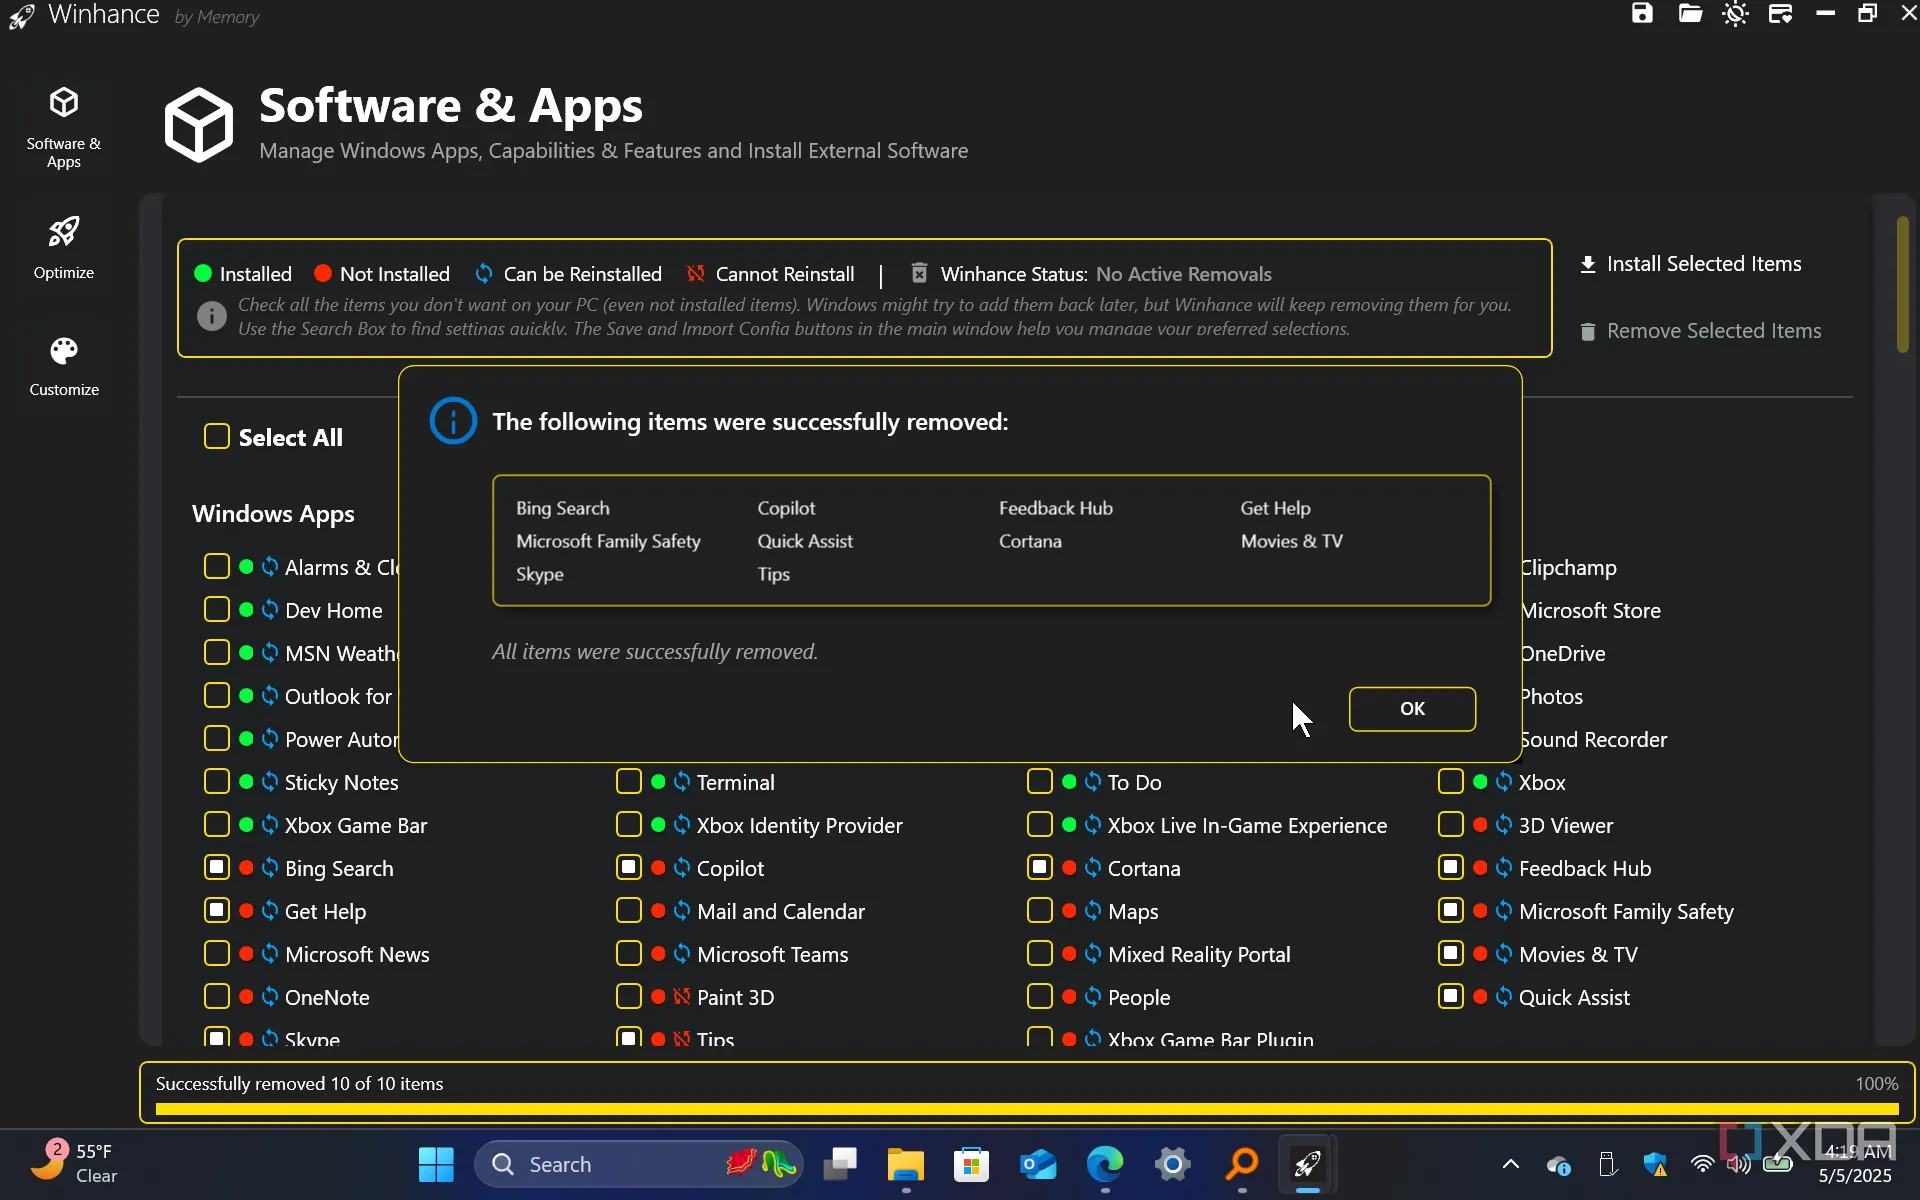Select the Microsoft News label
The width and height of the screenshot is (1920, 1200).
click(357, 955)
